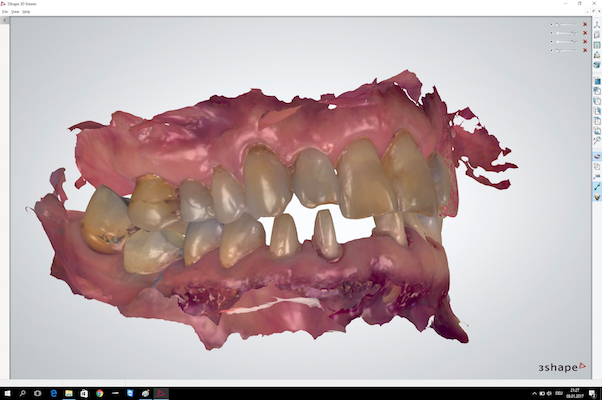Screen dimensions: 602x400
Task: Click the blue 3D box toolbar icon
Action: pyautogui.click(x=596, y=66)
